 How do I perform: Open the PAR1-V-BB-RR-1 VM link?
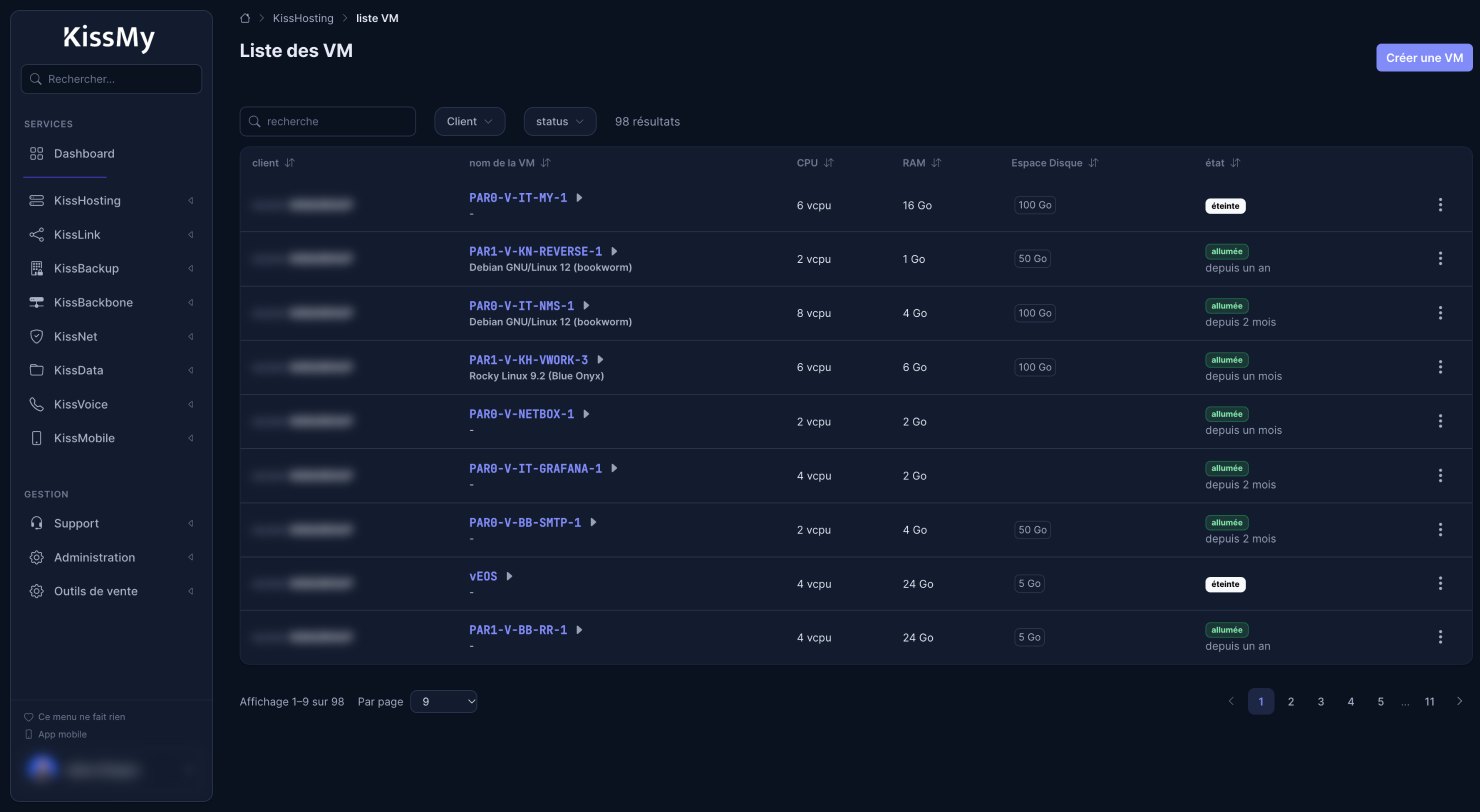518,630
